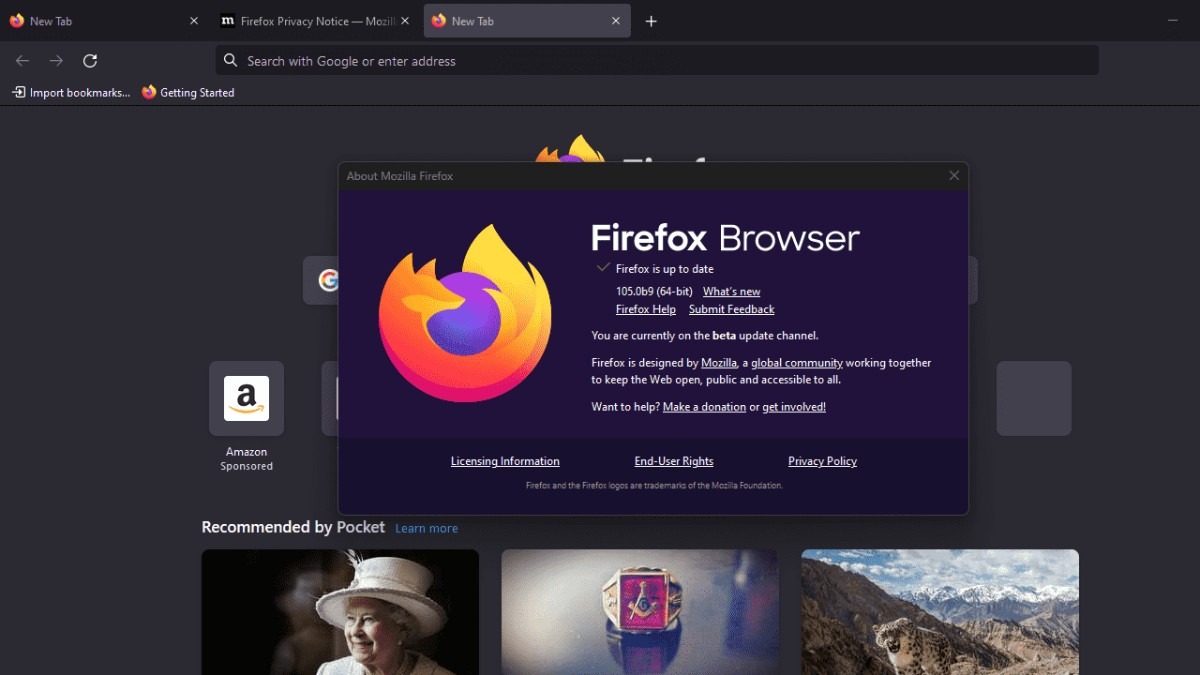Open the Masonic ring Pocket story thumbnail
This screenshot has height=675, width=1200.
point(640,612)
